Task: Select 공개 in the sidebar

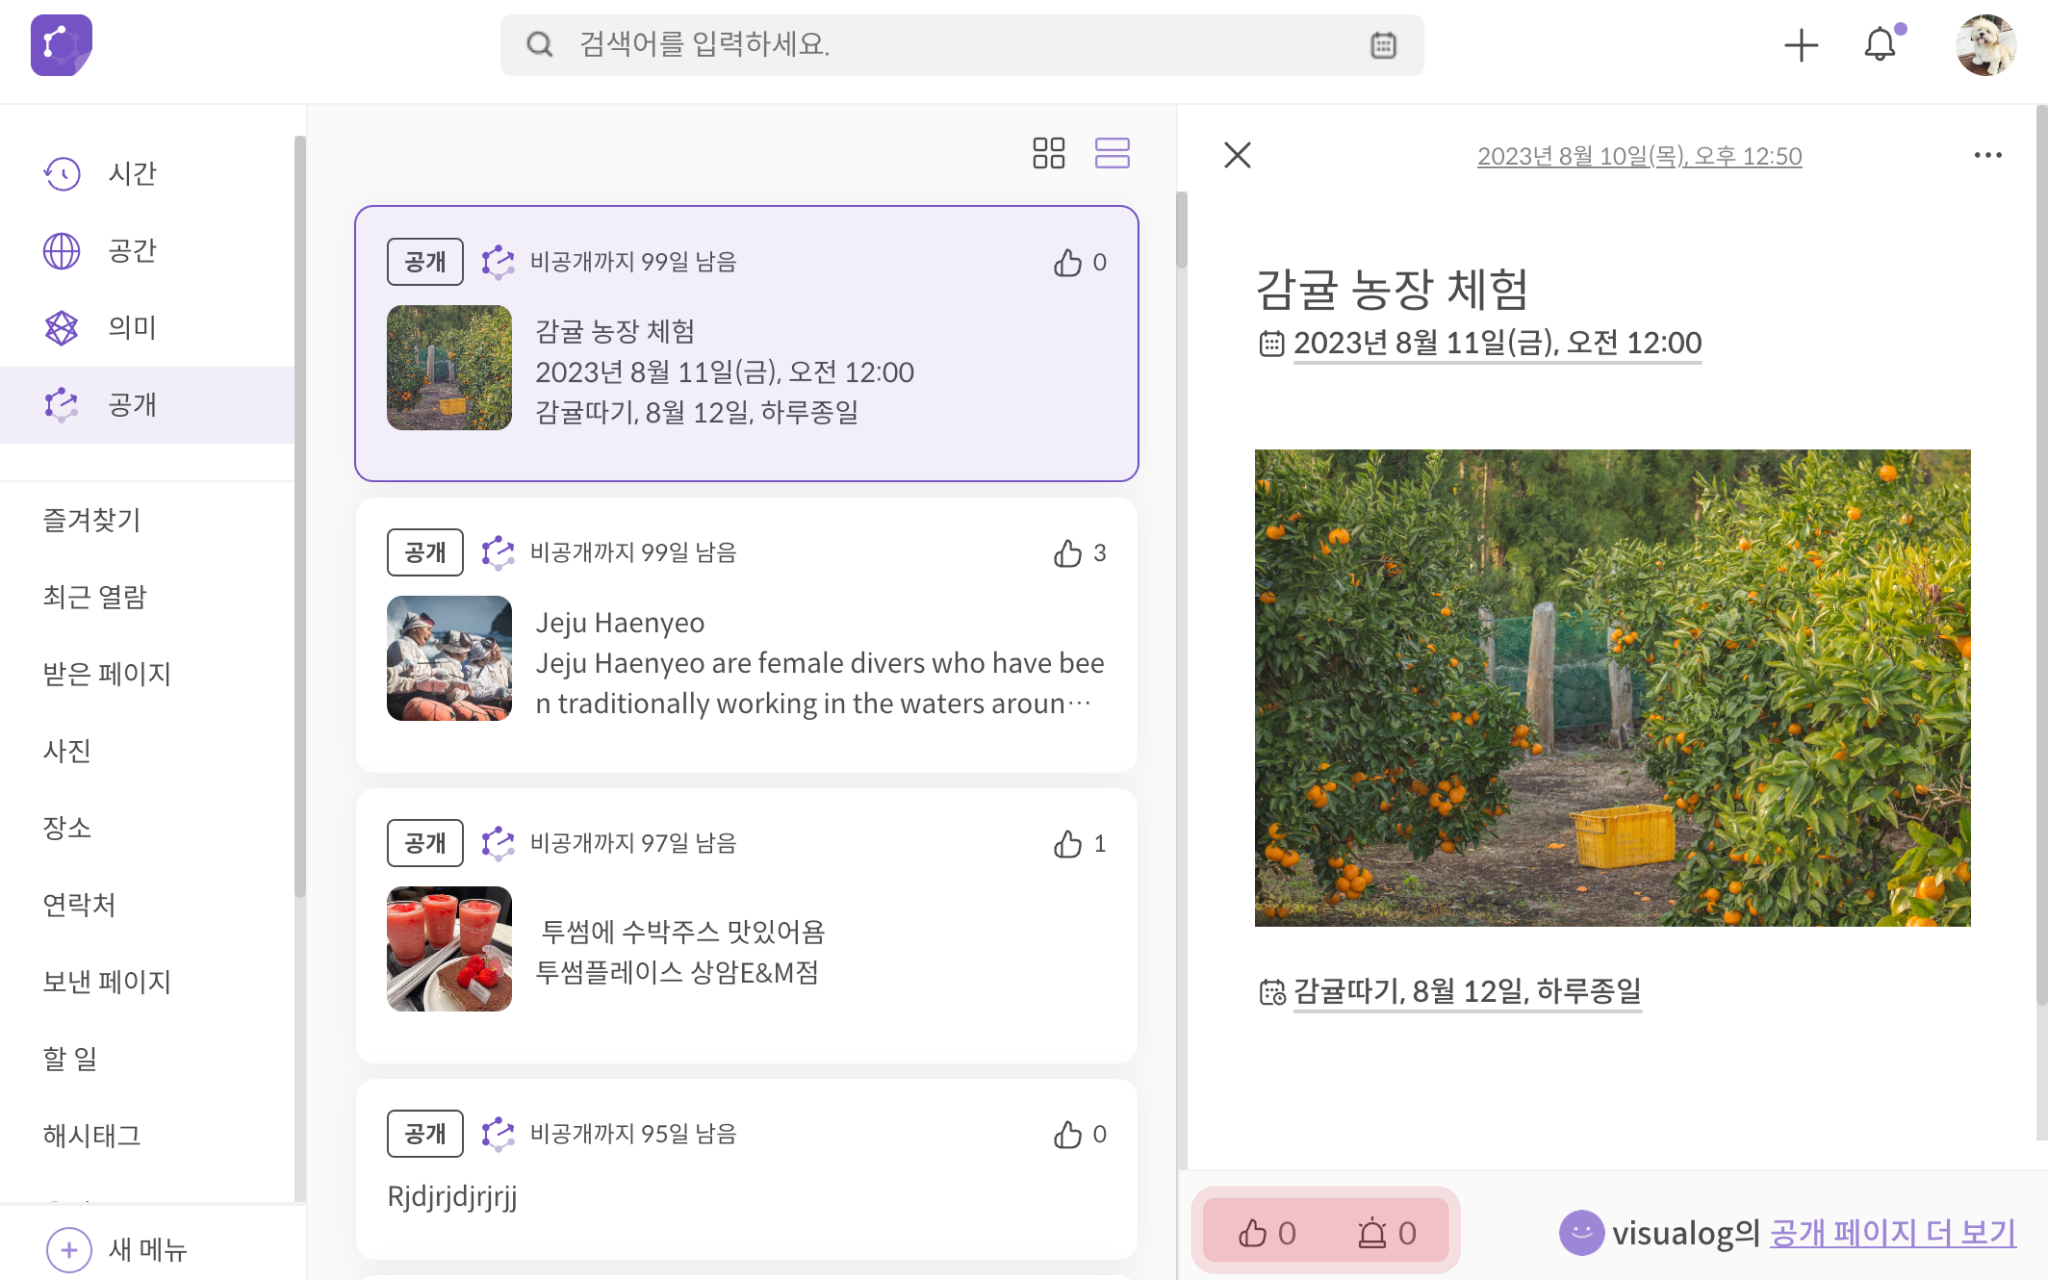Action: tap(147, 405)
